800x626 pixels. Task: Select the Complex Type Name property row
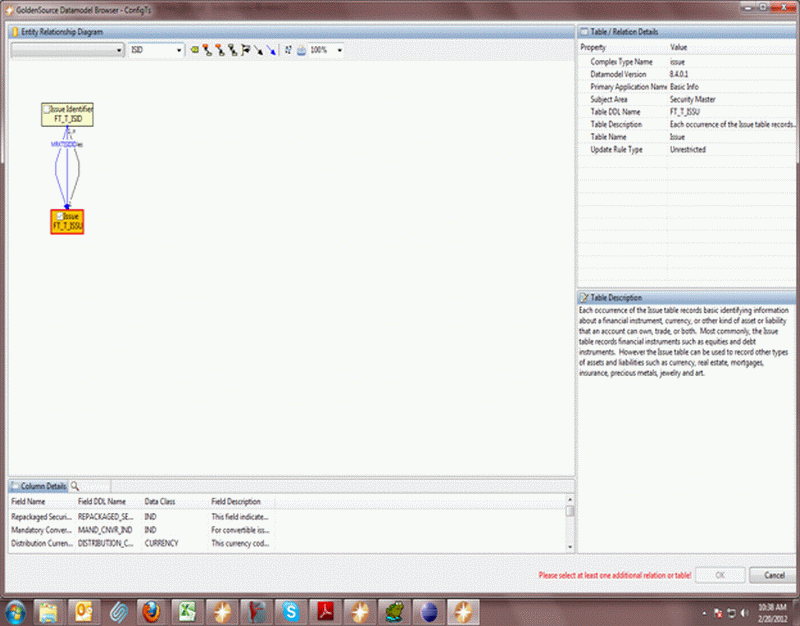[687, 62]
